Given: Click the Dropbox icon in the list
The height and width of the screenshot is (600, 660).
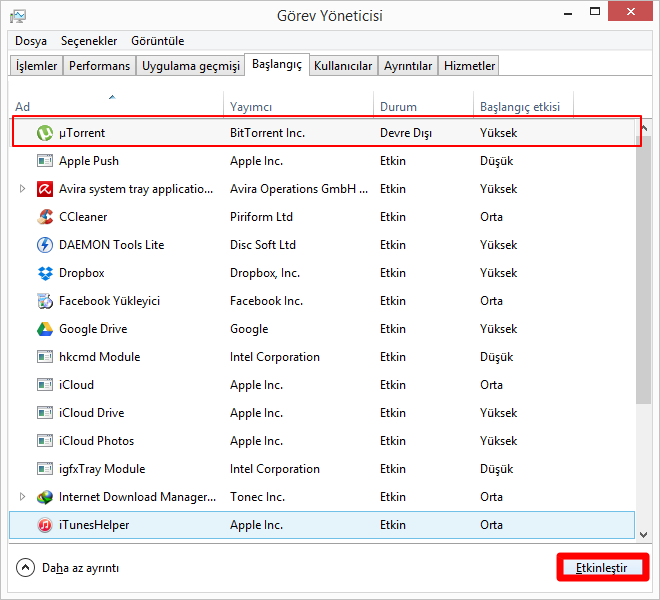Looking at the screenshot, I should click(x=45, y=273).
